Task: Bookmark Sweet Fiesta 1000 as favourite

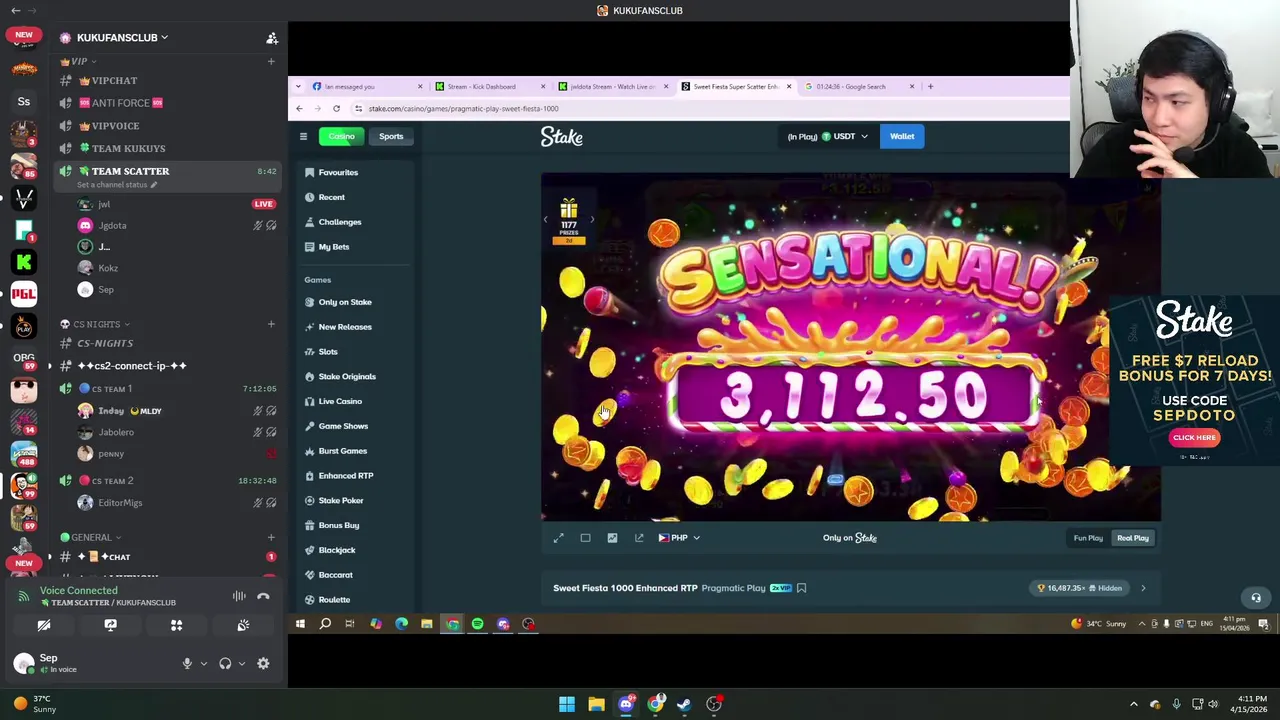Action: point(801,588)
